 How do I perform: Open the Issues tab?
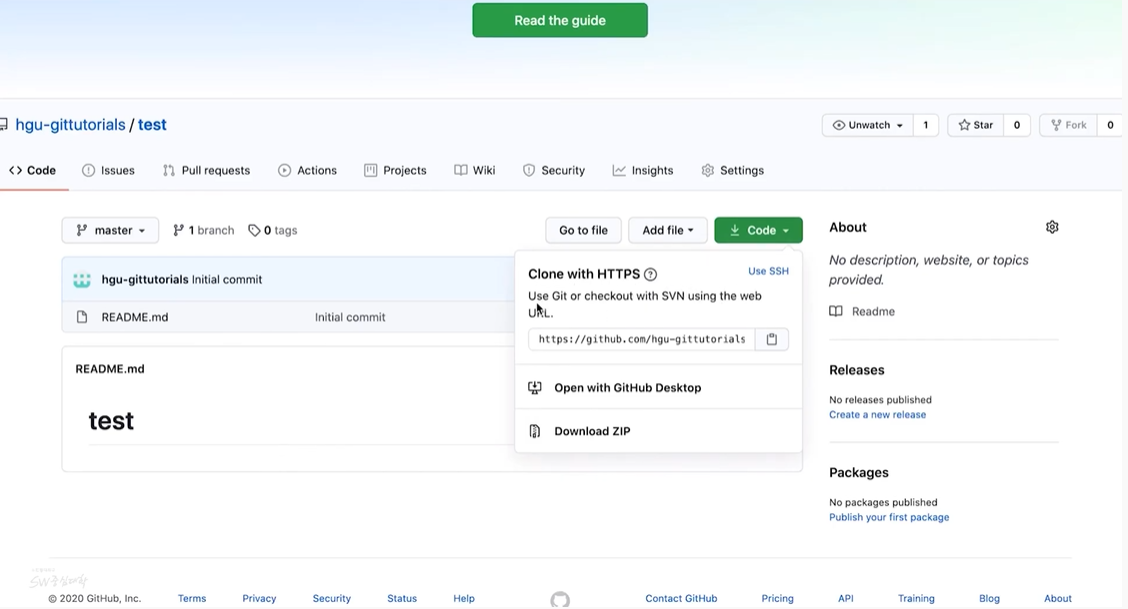tap(109, 170)
